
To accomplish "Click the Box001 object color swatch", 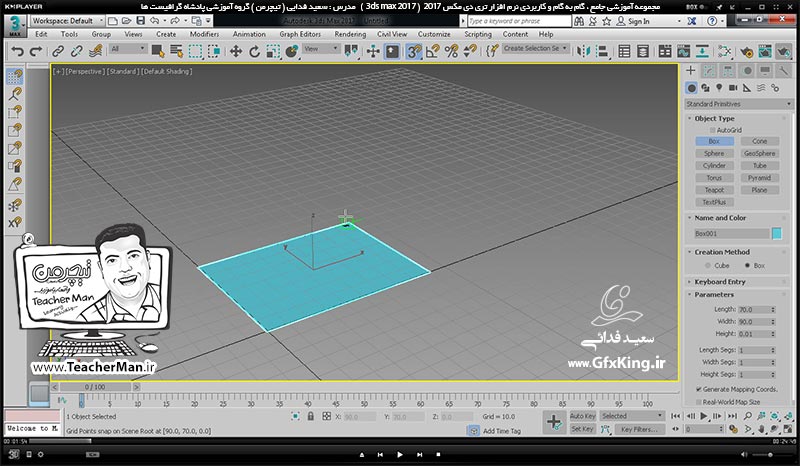I will tap(777, 233).
